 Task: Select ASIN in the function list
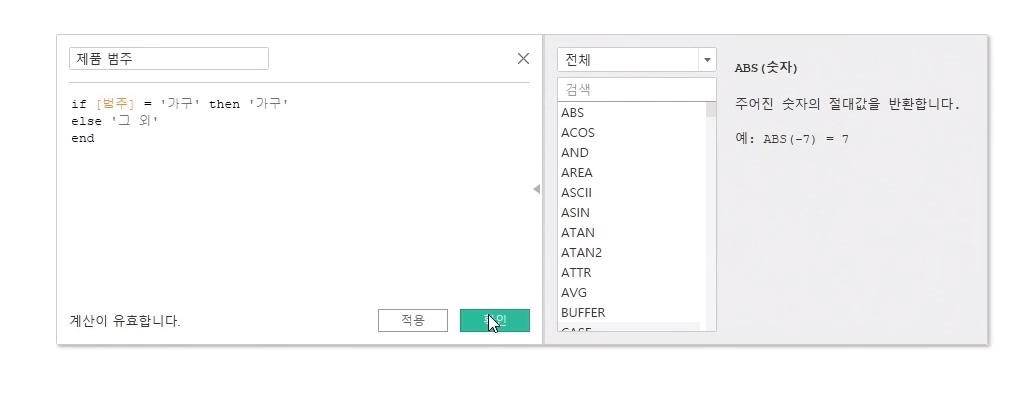632,212
